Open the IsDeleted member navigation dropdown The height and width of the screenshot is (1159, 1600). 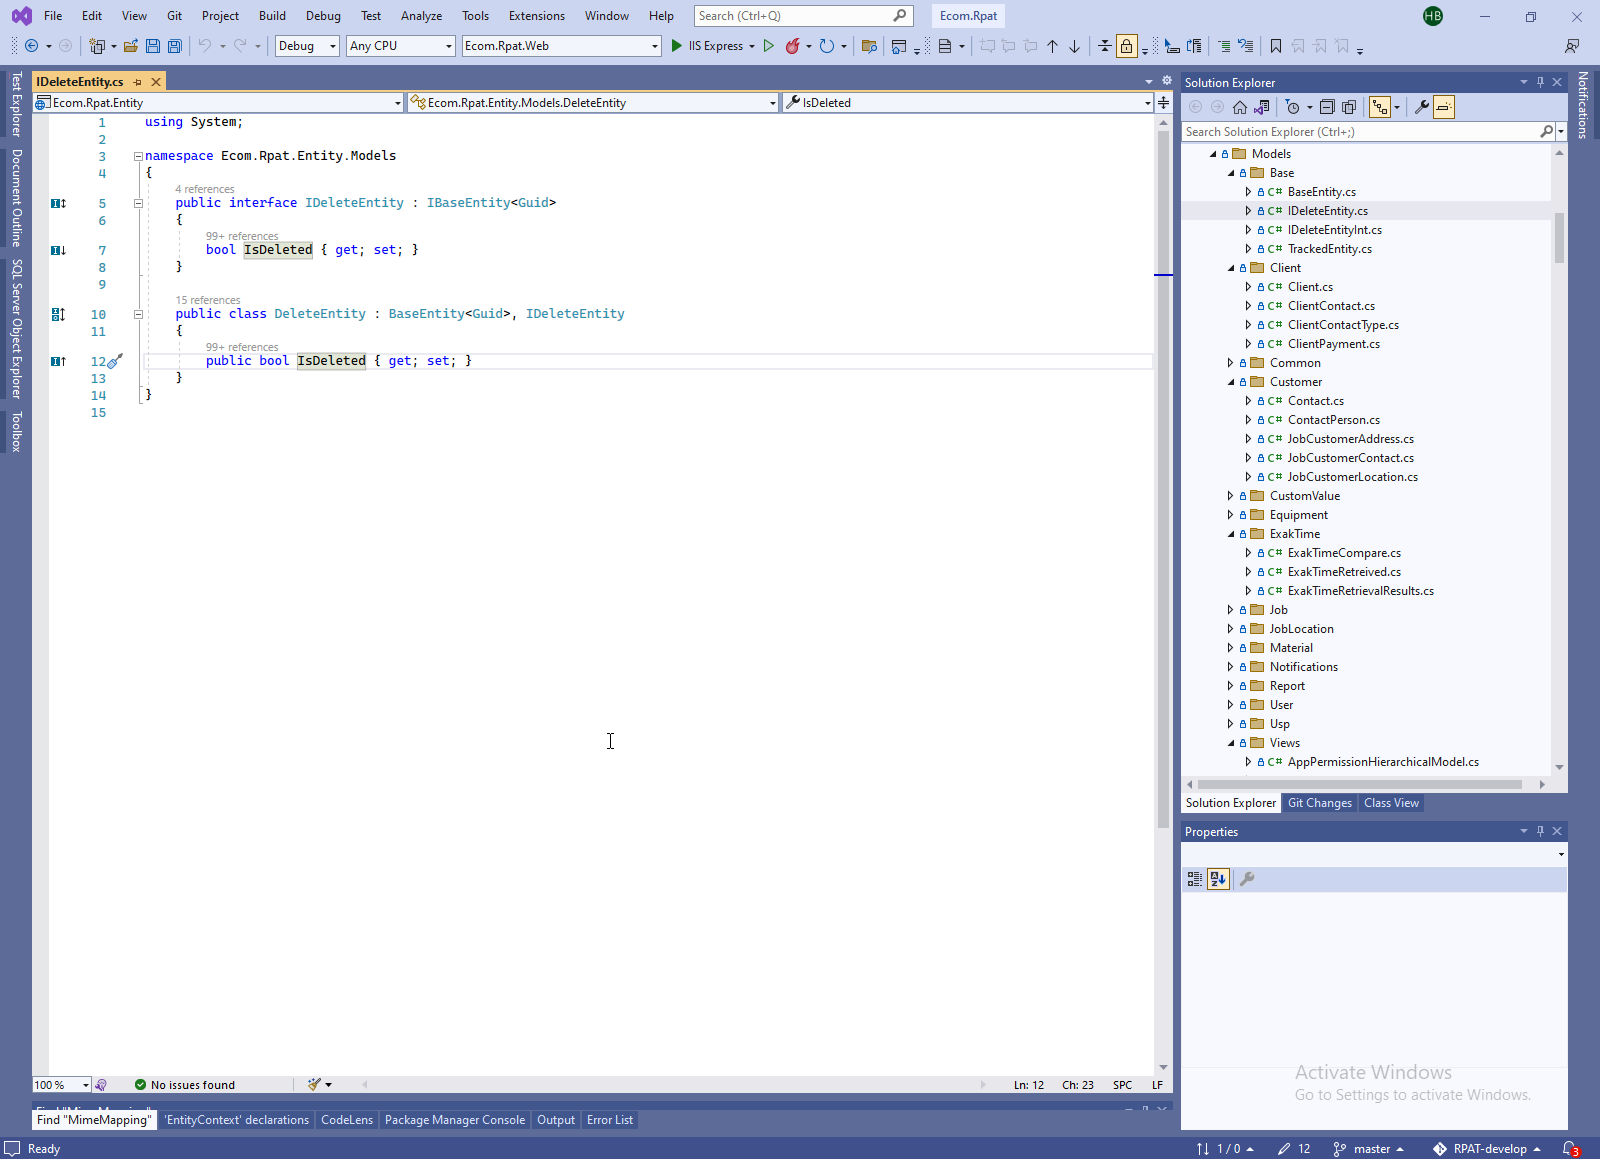(x=968, y=102)
